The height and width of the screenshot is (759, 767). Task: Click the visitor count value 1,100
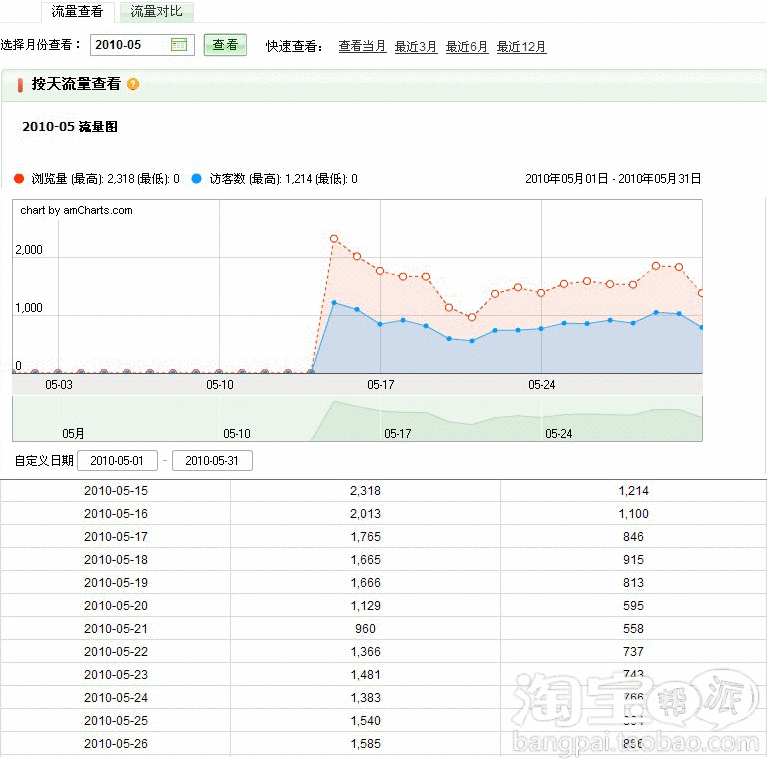(633, 514)
